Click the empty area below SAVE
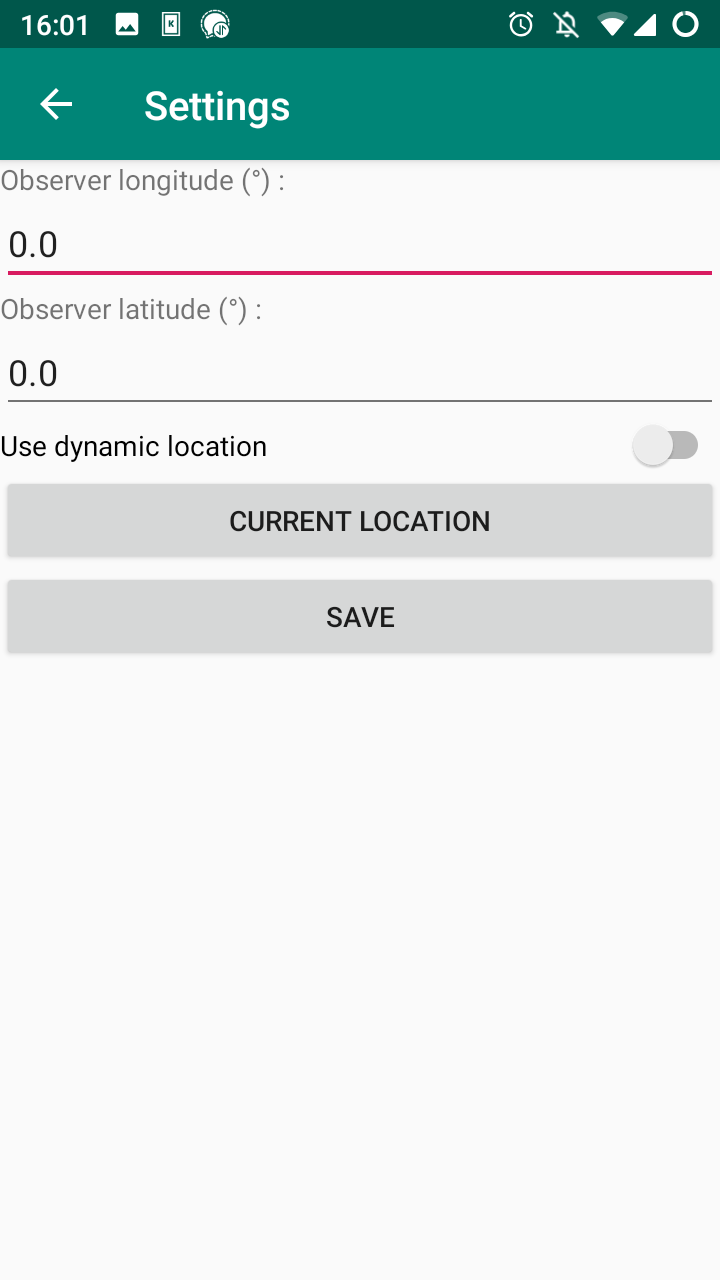Viewport: 720px width, 1280px height. (x=360, y=950)
